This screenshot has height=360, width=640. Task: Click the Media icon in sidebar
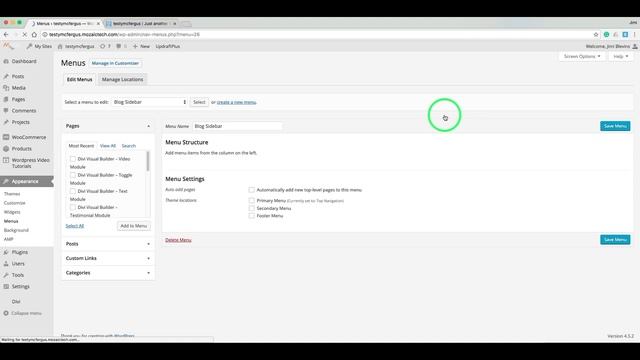pos(6,88)
